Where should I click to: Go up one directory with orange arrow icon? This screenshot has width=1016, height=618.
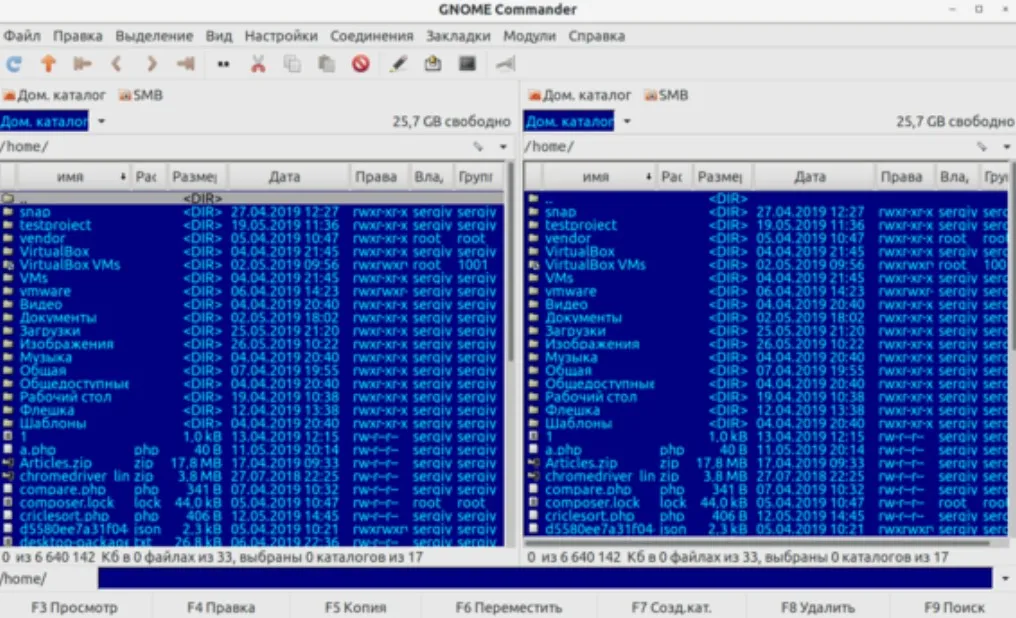pos(49,63)
